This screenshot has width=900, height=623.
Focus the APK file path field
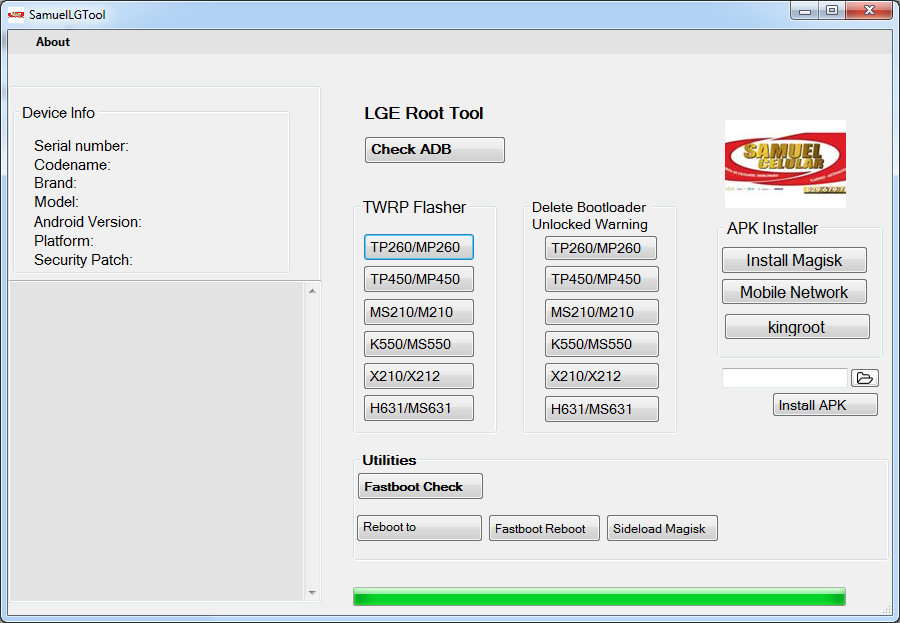pos(785,378)
